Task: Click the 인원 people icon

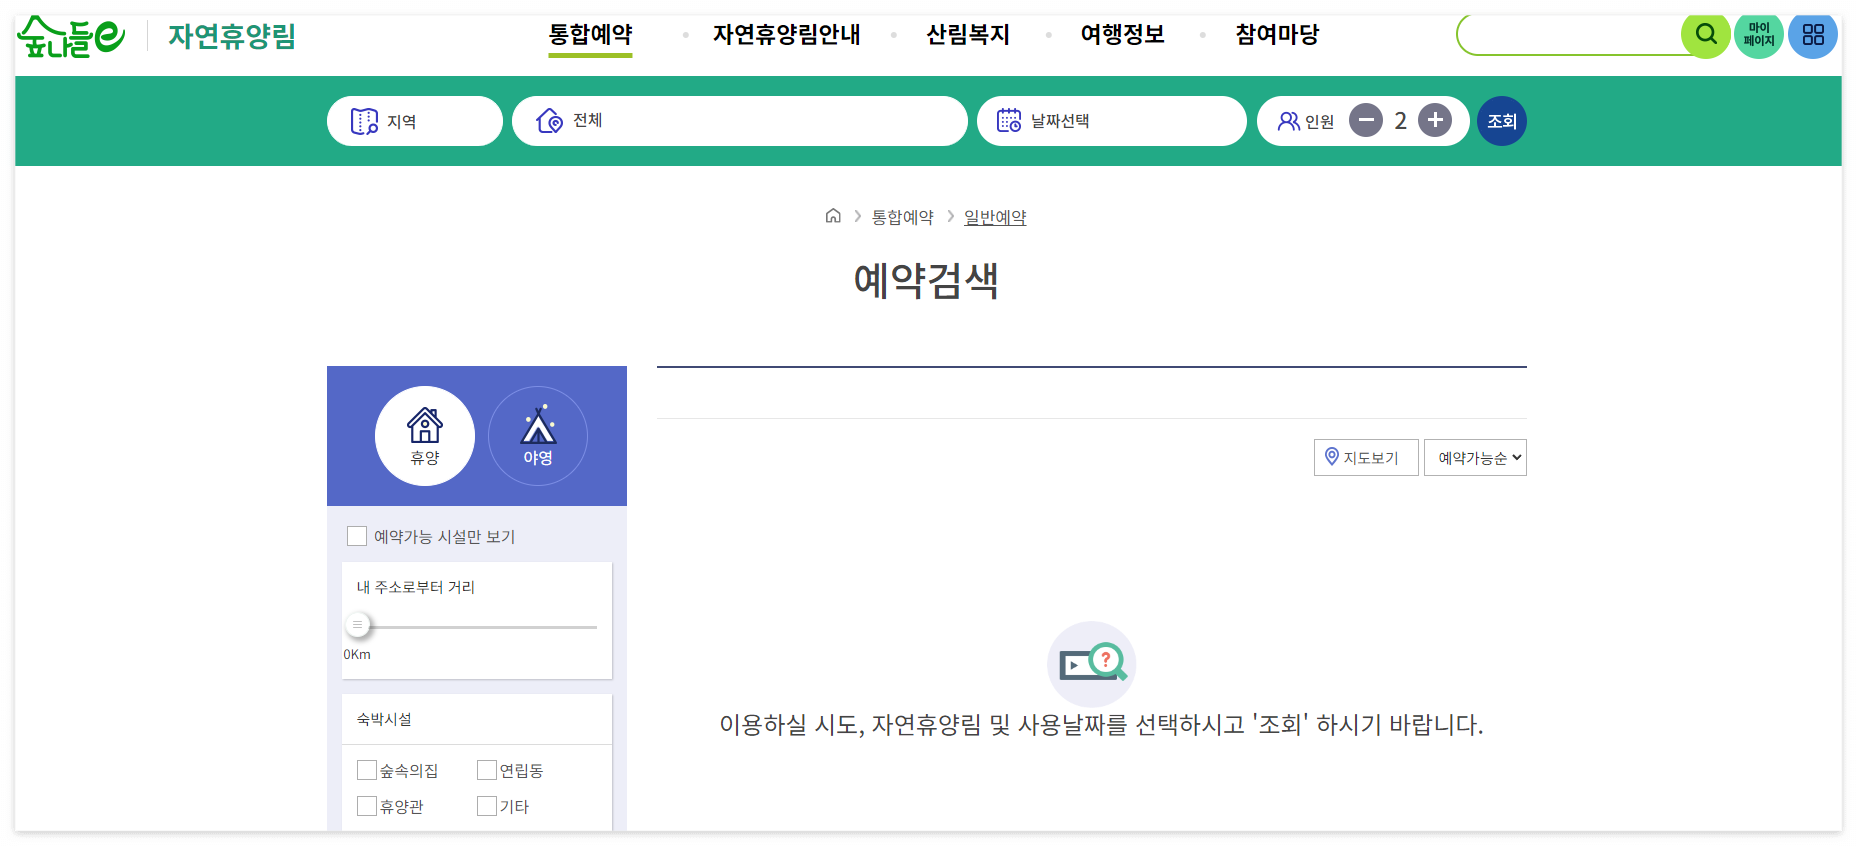Action: (1289, 121)
